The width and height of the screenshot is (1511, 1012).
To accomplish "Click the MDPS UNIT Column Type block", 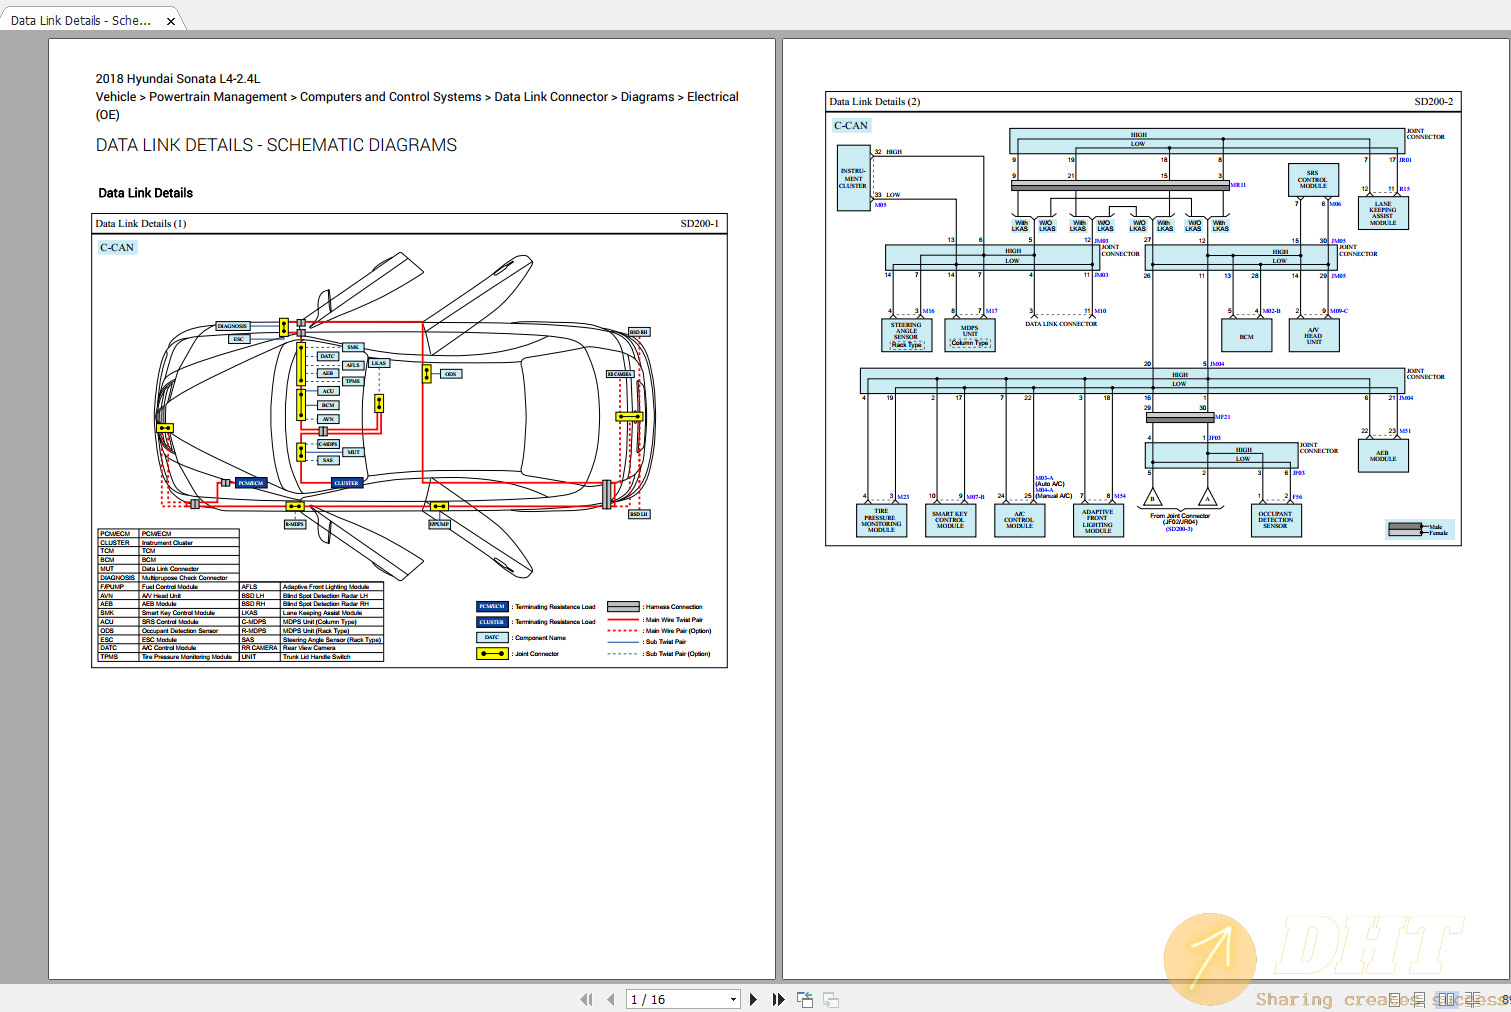I will point(970,335).
